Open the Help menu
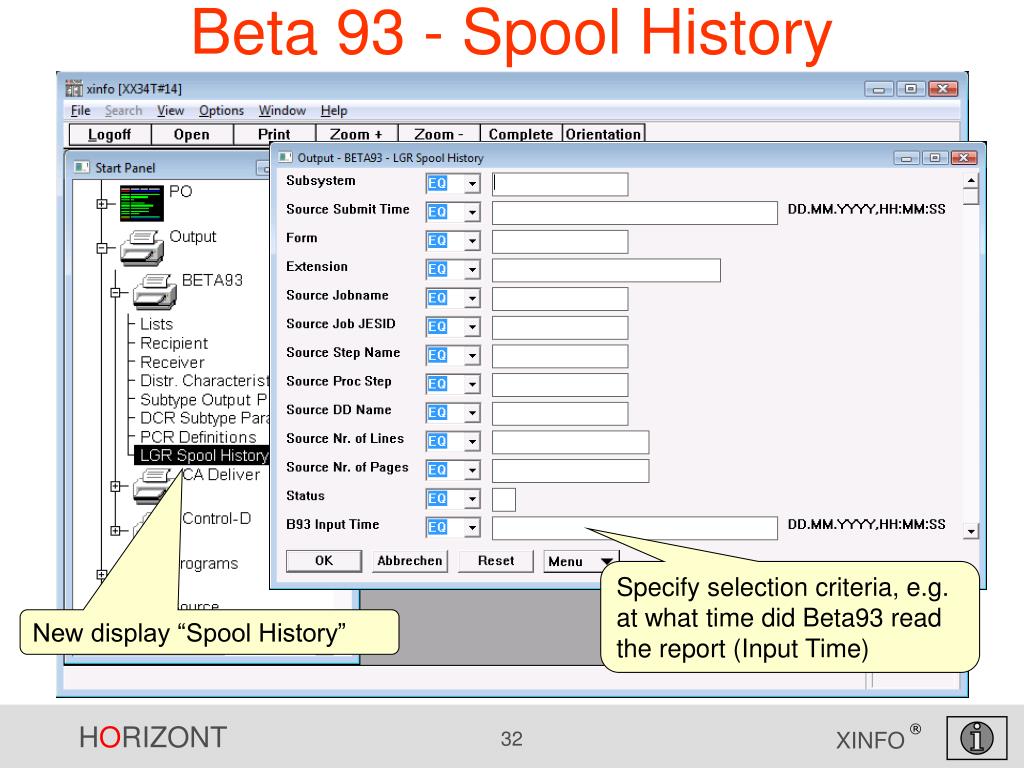This screenshot has width=1024, height=768. pos(334,110)
